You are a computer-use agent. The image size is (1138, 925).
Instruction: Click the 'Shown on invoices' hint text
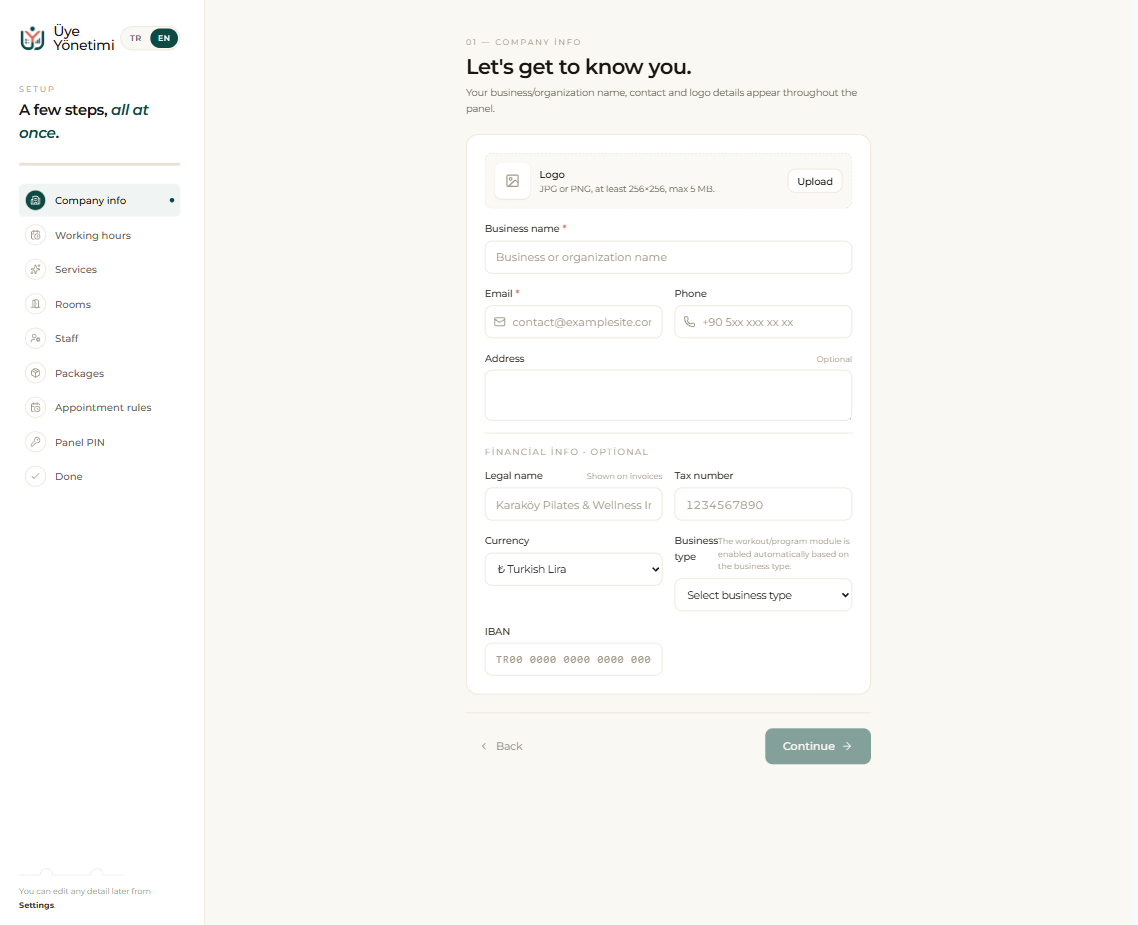pos(624,477)
